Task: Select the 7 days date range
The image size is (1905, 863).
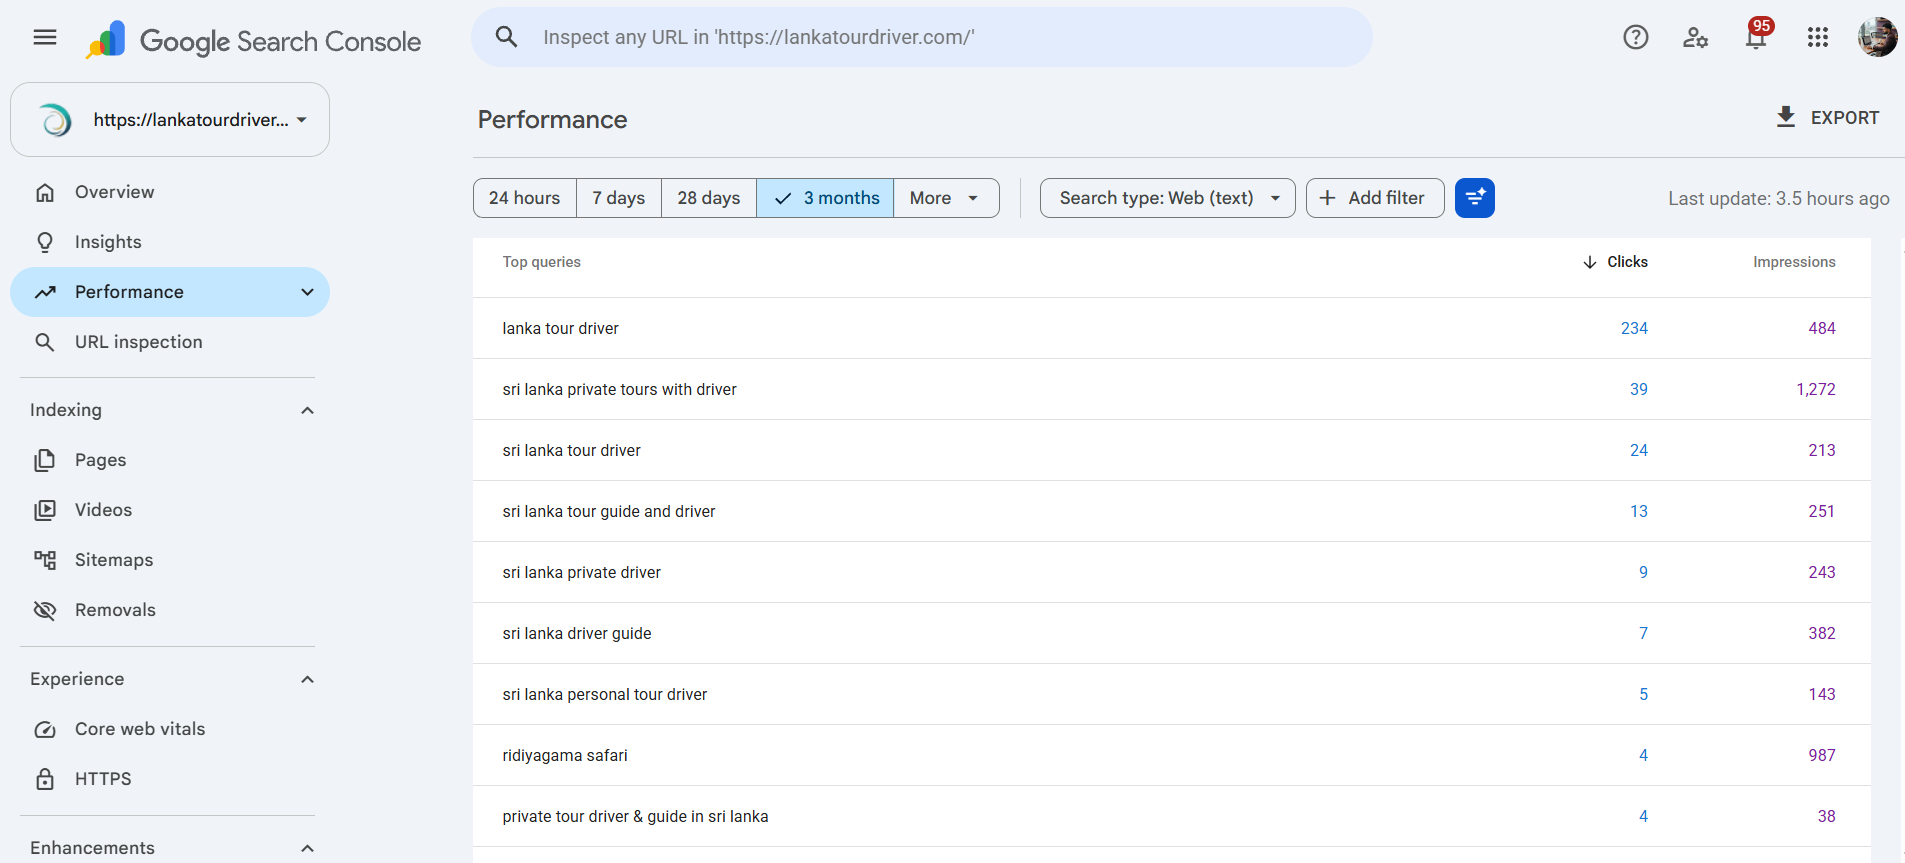Action: click(x=619, y=198)
